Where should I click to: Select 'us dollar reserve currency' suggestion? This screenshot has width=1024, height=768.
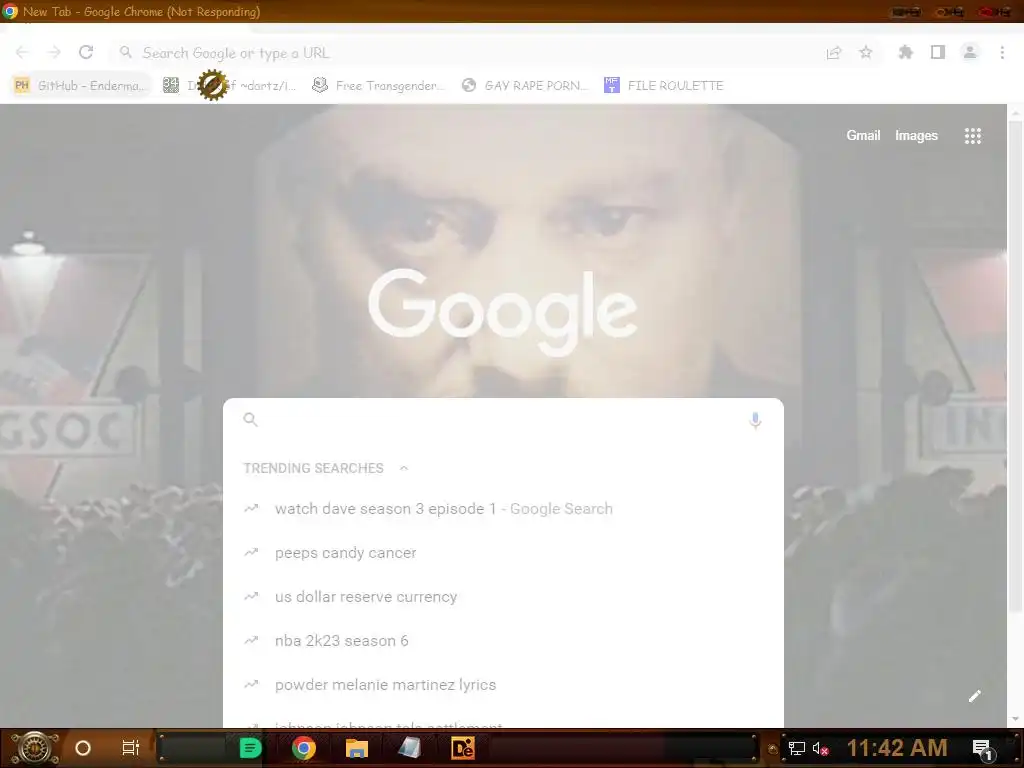point(503,596)
